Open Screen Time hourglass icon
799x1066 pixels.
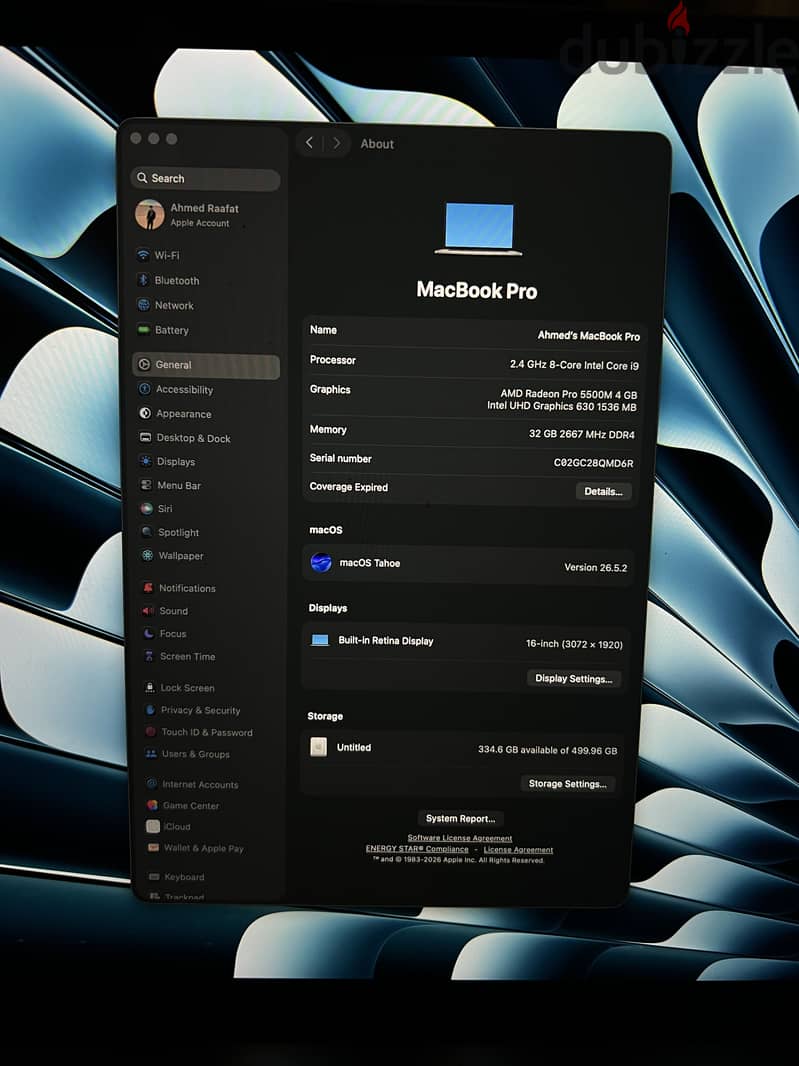point(149,656)
